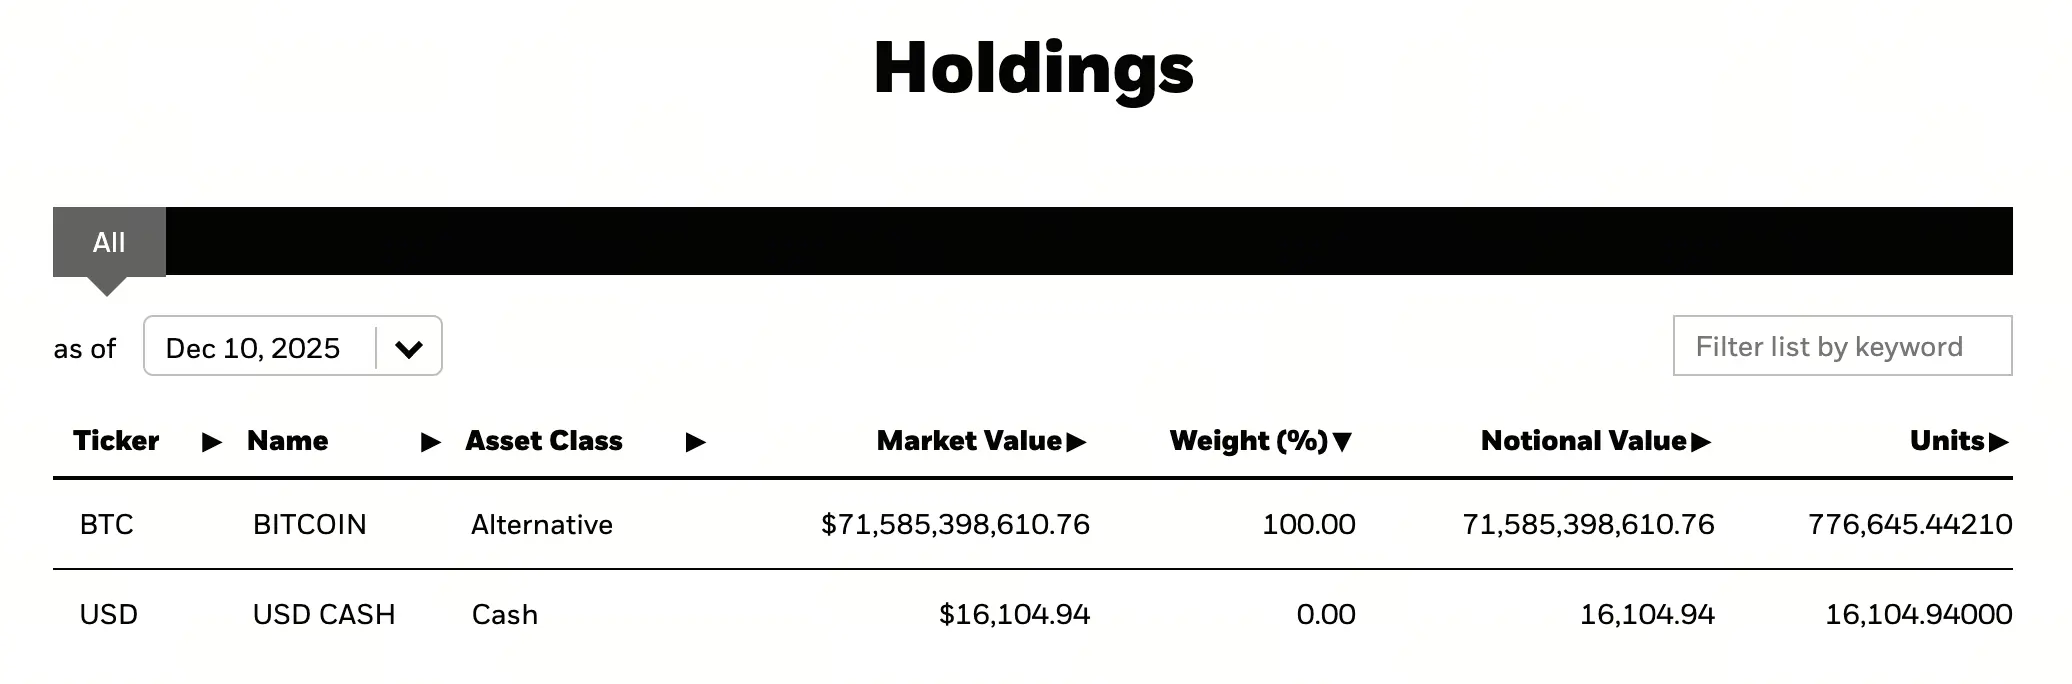The image size is (2072, 684).
Task: Select the BTC ticker row
Action: [x=1033, y=525]
